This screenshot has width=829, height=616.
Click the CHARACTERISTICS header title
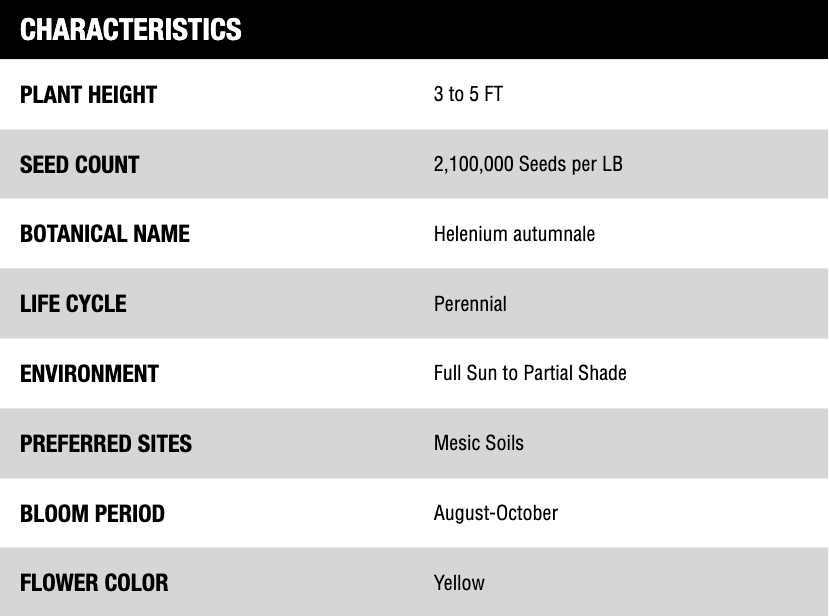(131, 29)
